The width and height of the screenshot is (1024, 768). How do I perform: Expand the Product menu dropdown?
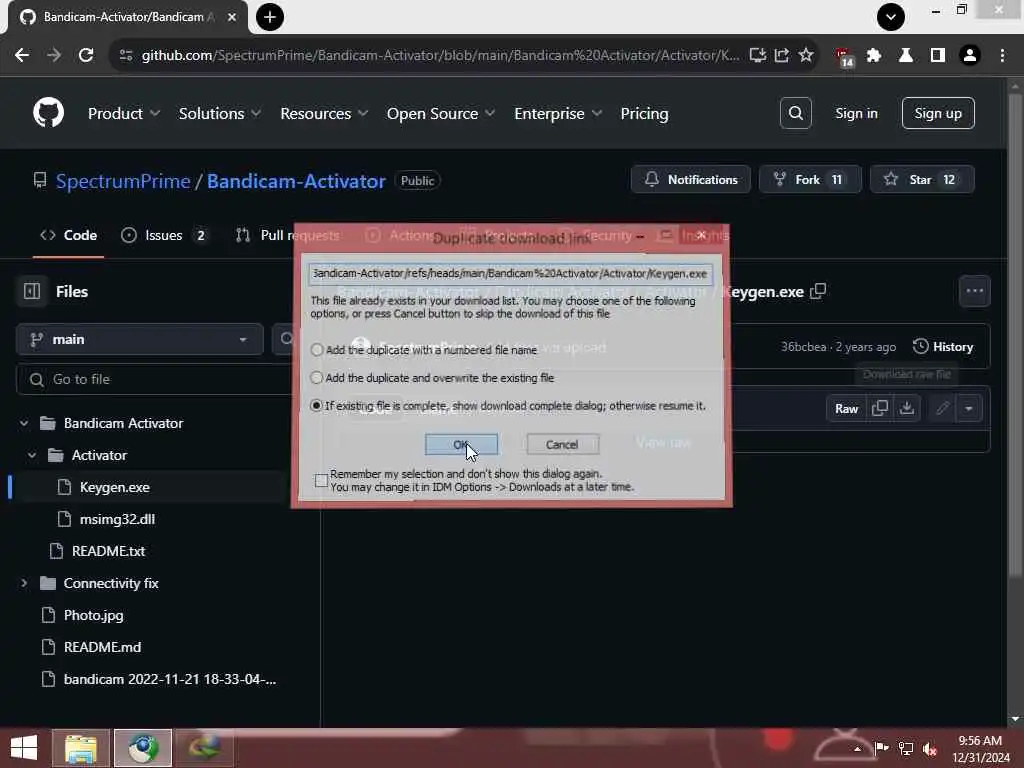tap(123, 113)
